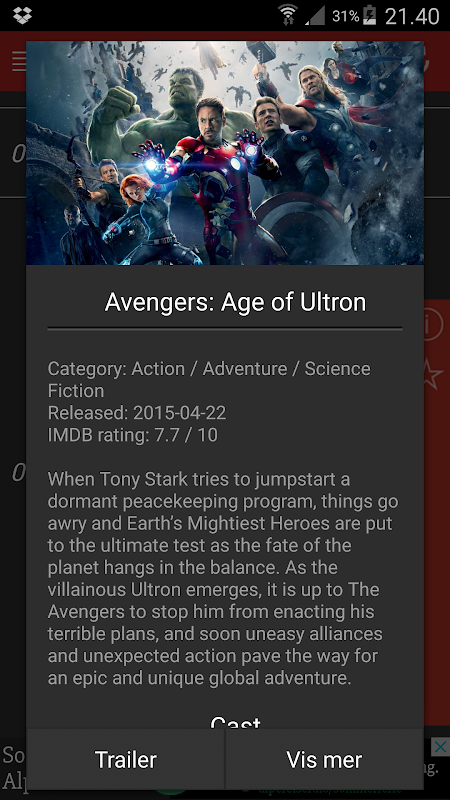The height and width of the screenshot is (800, 450).
Task: Close the ad banner with X icon
Action: [440, 748]
